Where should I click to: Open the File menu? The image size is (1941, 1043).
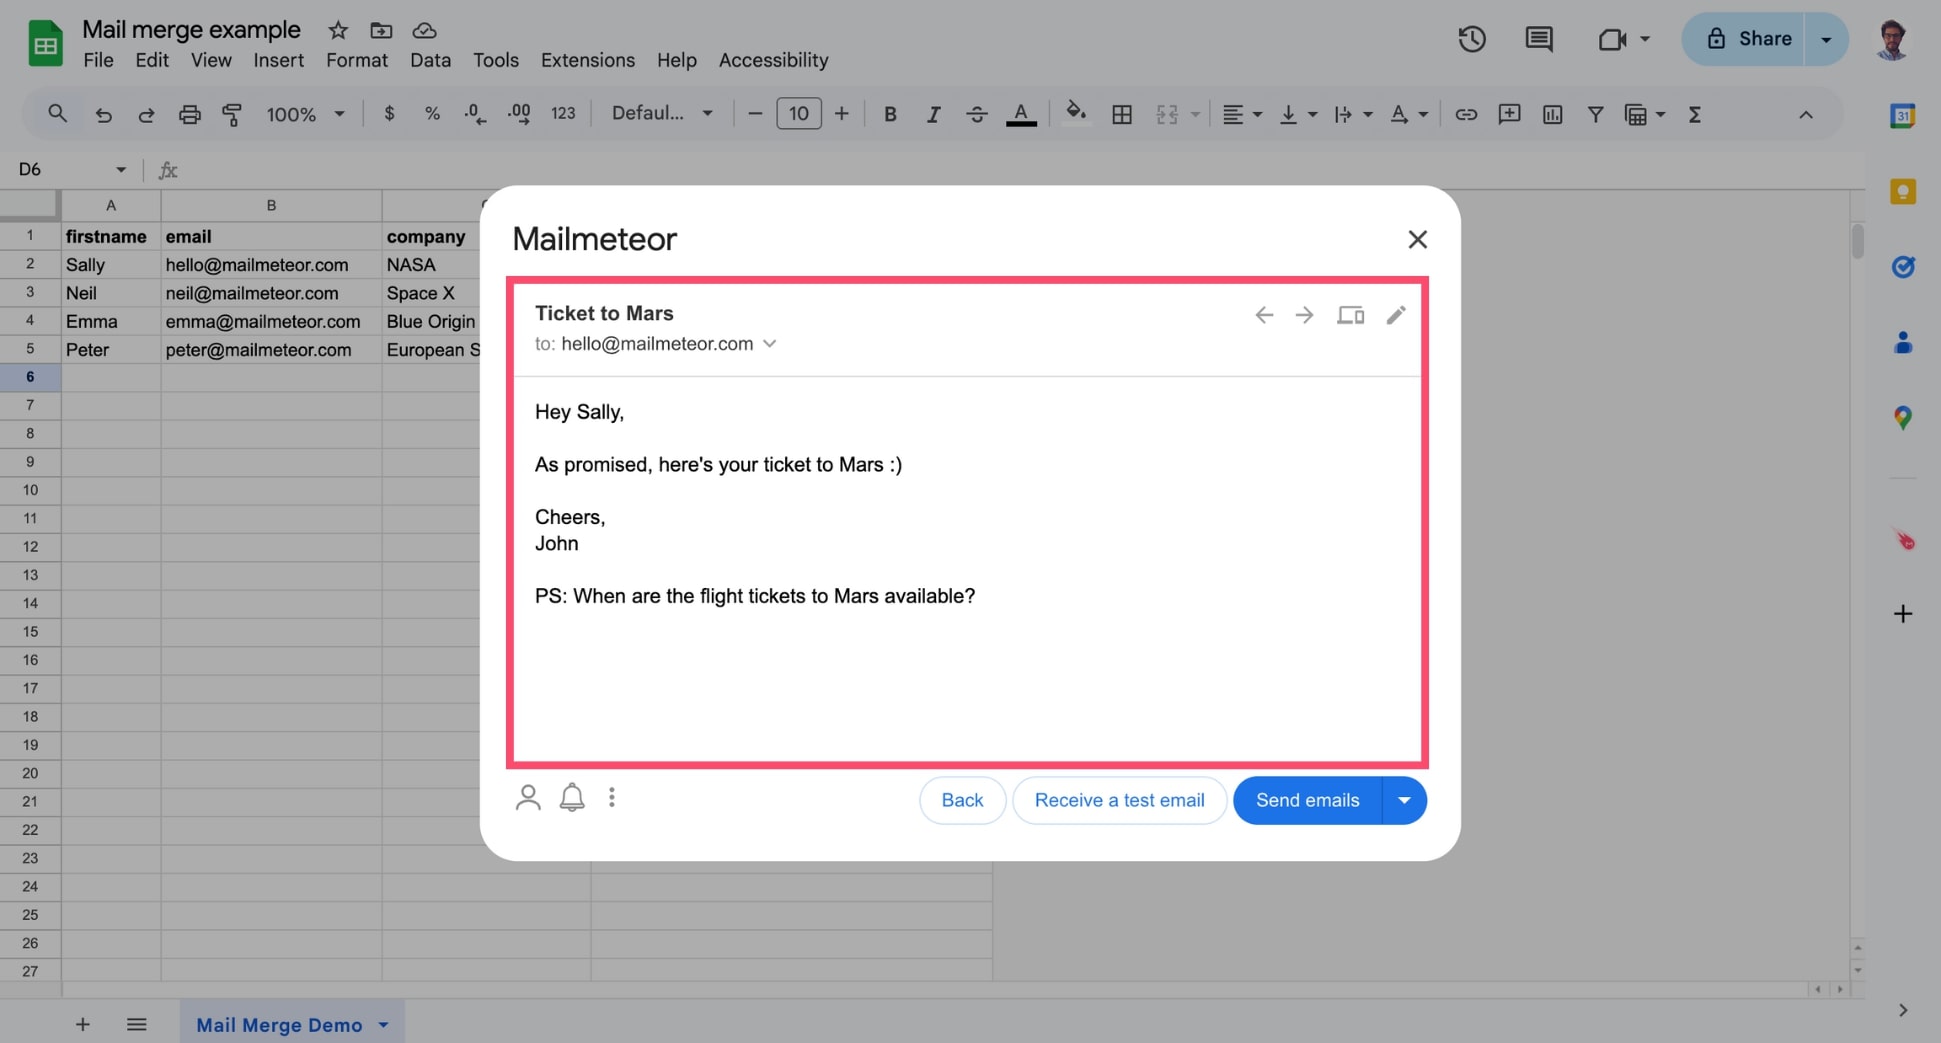[98, 60]
